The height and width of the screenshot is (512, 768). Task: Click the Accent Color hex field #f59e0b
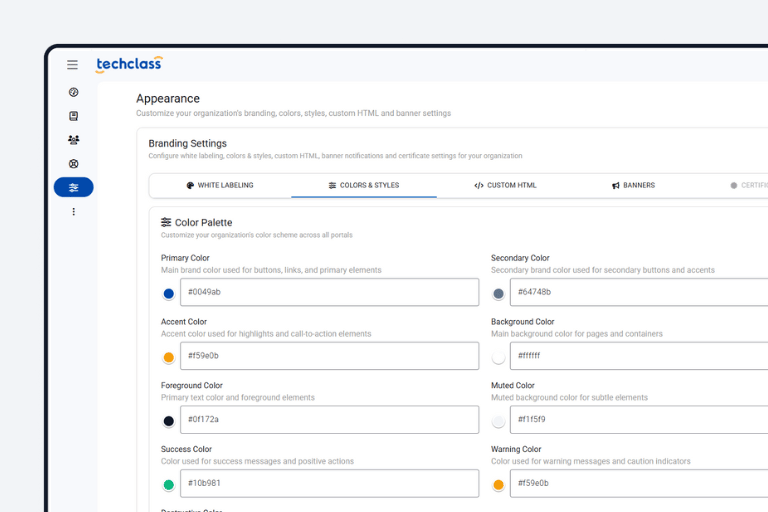(x=330, y=356)
